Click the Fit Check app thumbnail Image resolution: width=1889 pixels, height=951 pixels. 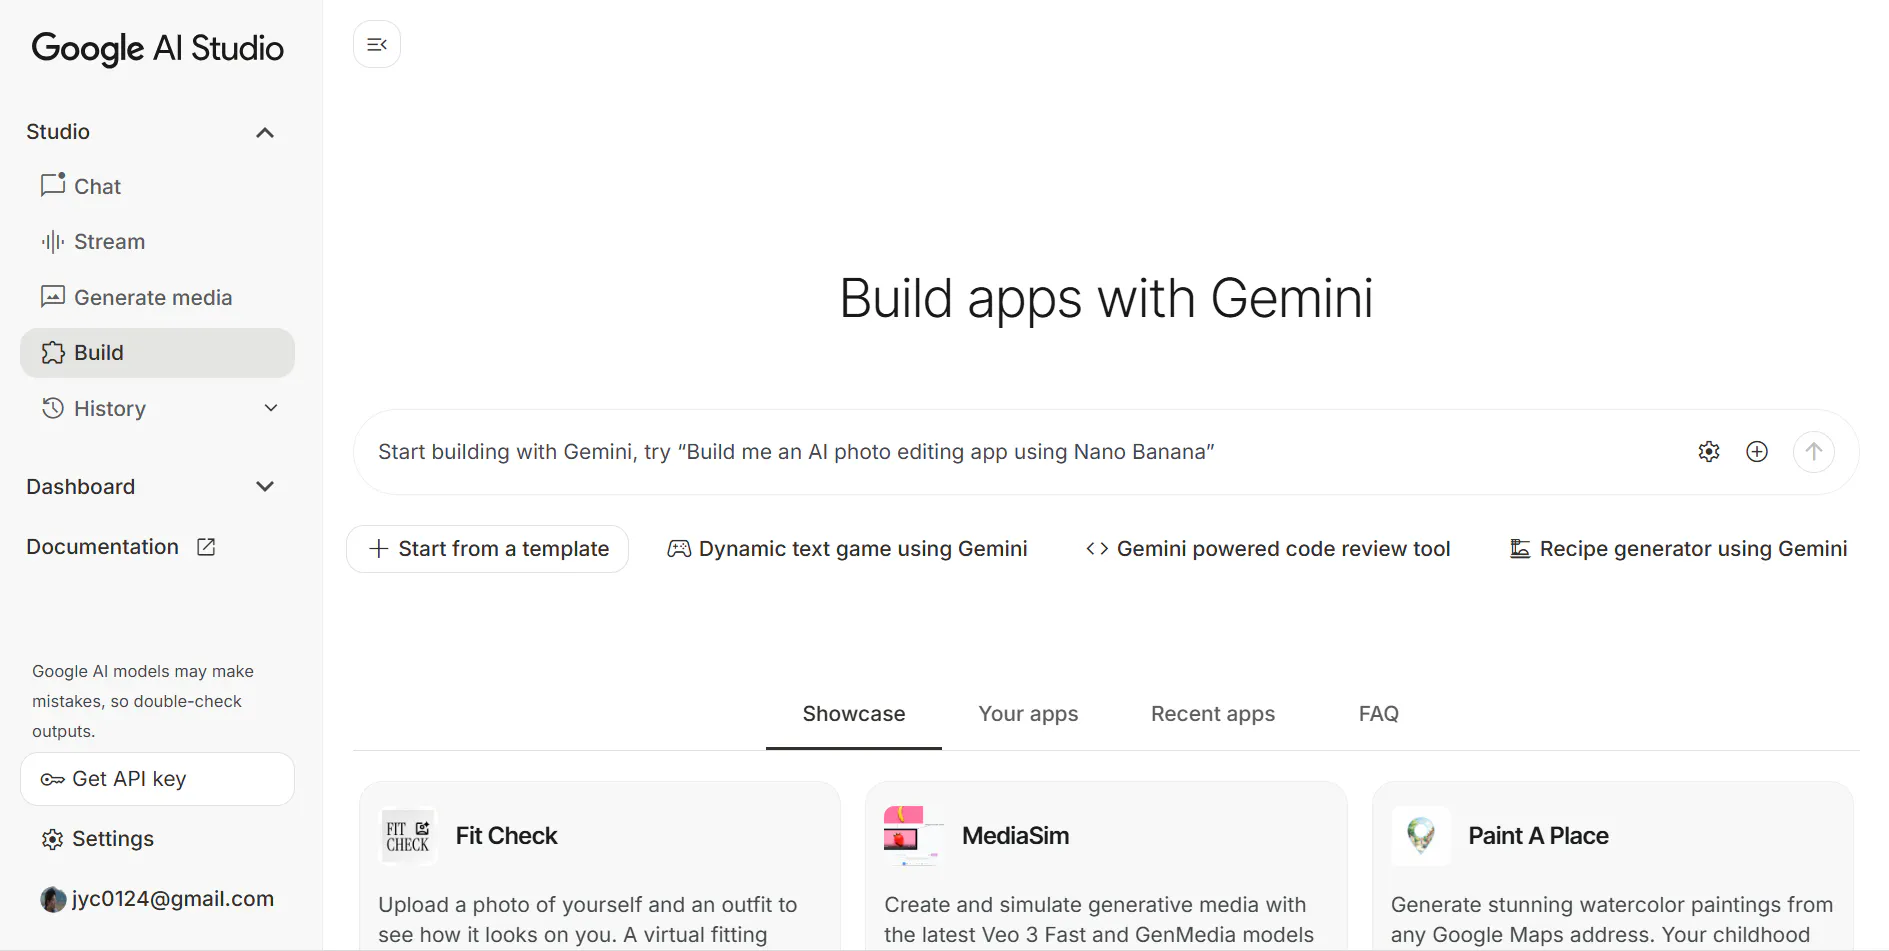(x=408, y=836)
